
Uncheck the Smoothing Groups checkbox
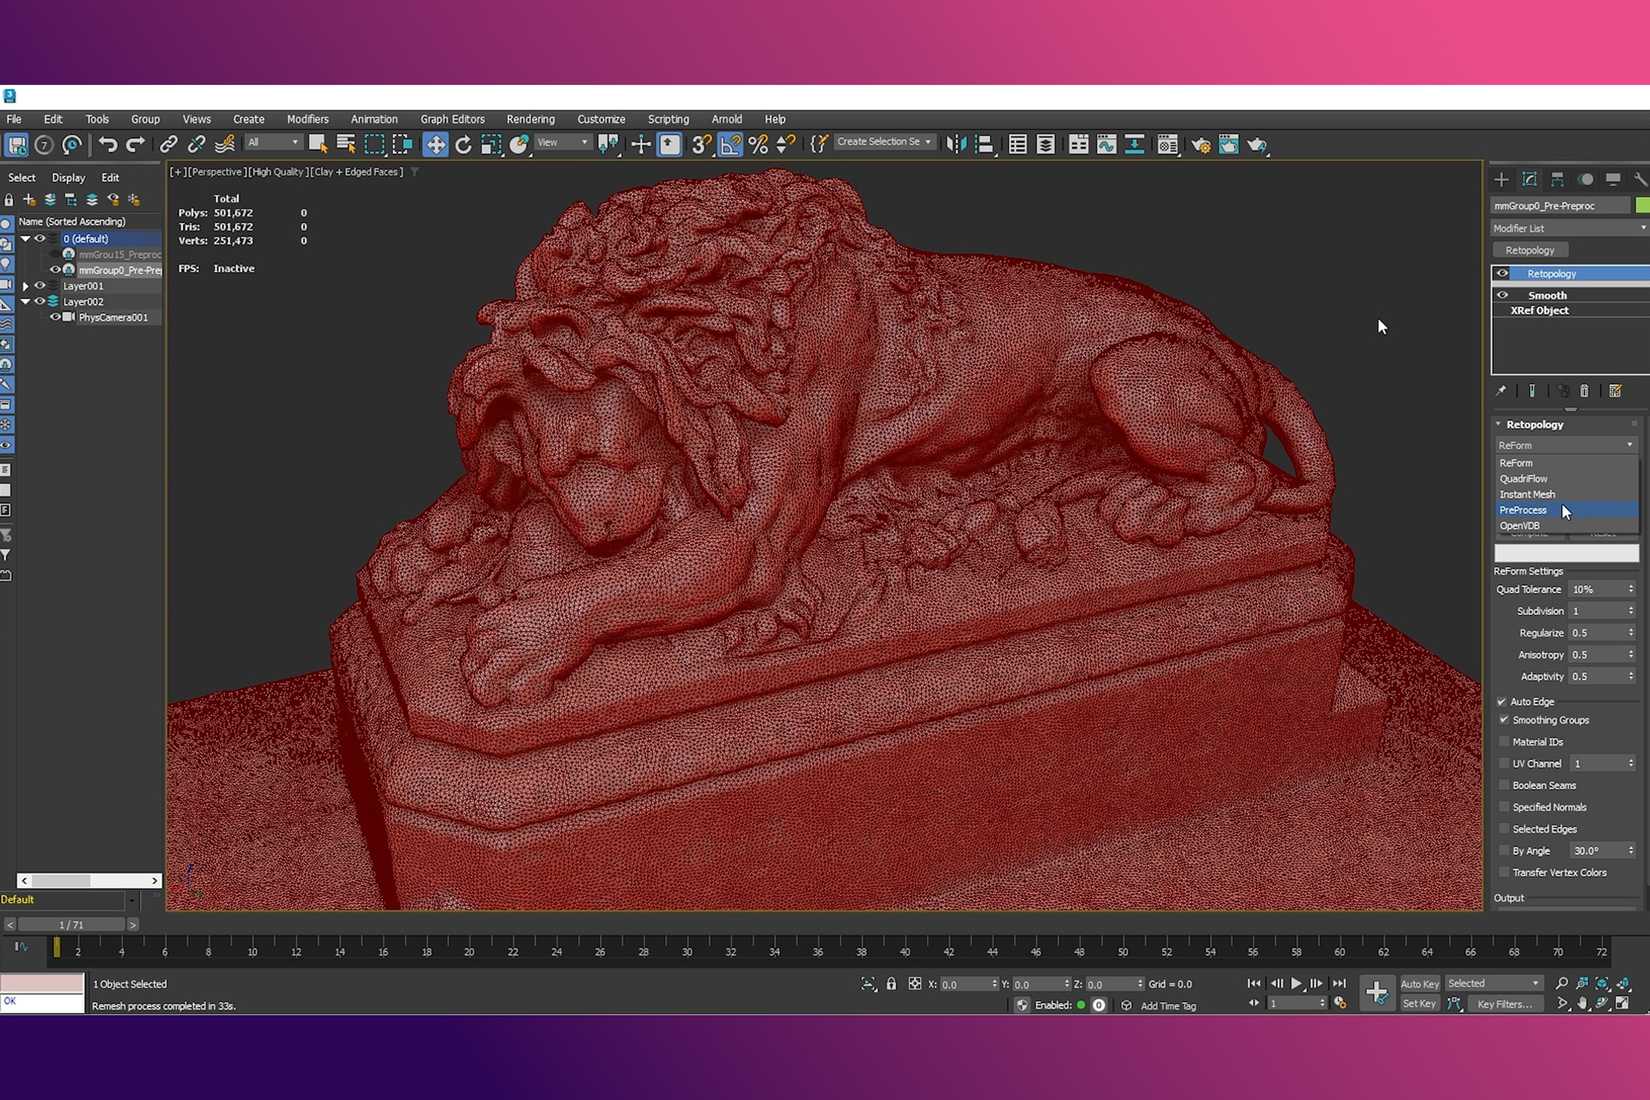(x=1504, y=720)
